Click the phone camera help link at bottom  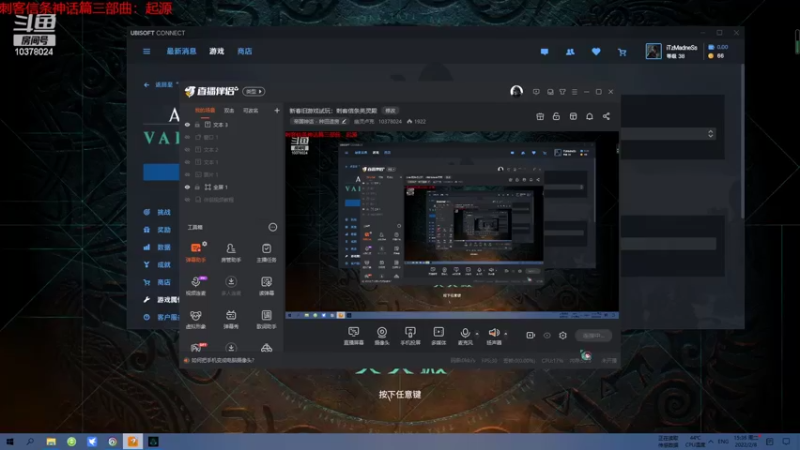[222, 360]
